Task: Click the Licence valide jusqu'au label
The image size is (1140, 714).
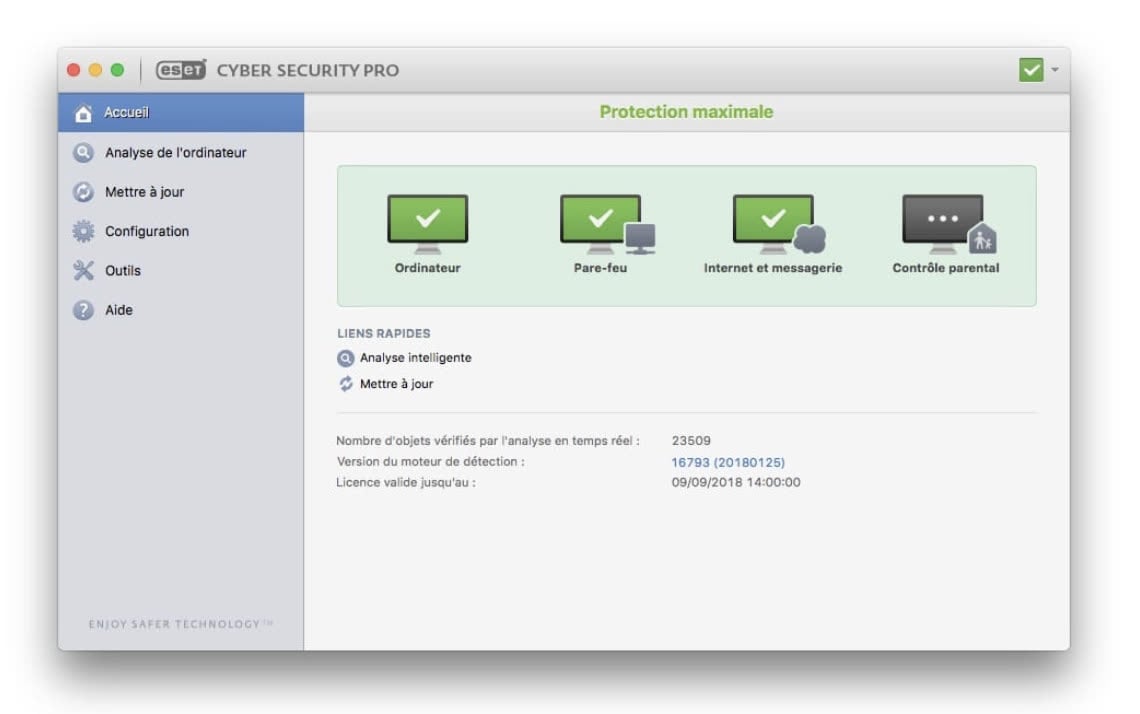Action: (406, 482)
